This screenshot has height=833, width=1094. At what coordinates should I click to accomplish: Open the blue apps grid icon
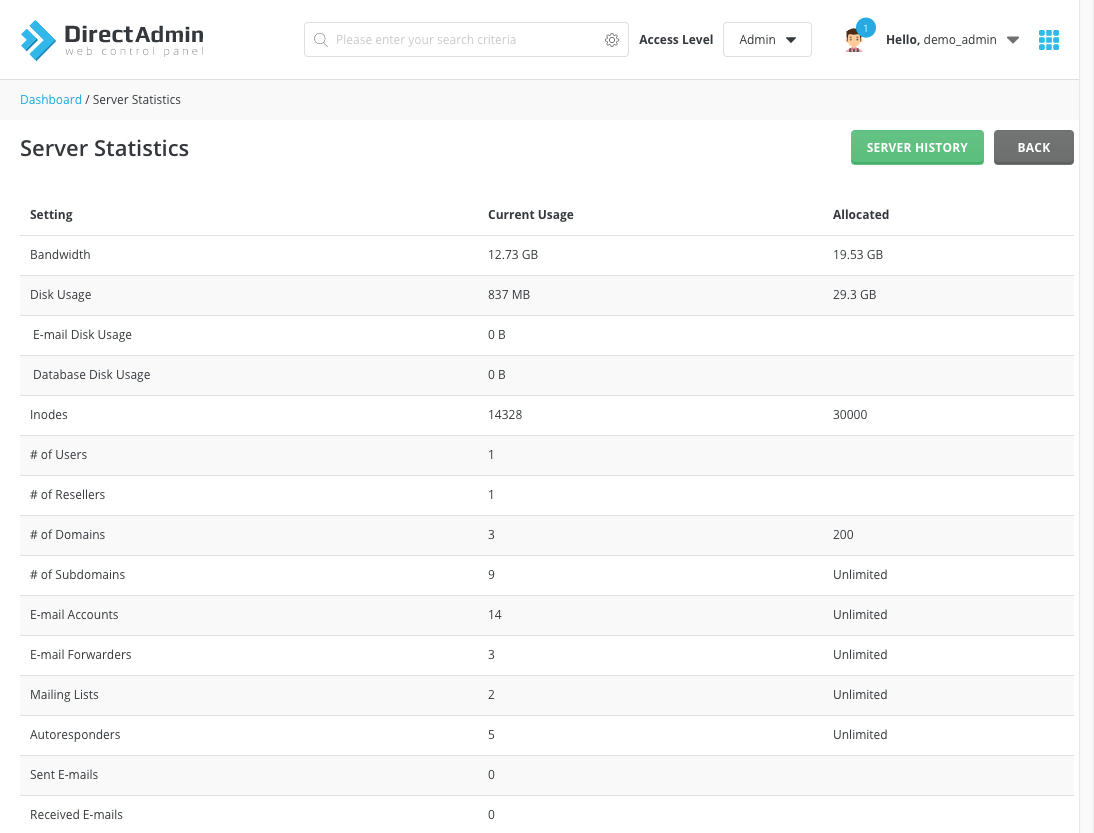pos(1048,39)
